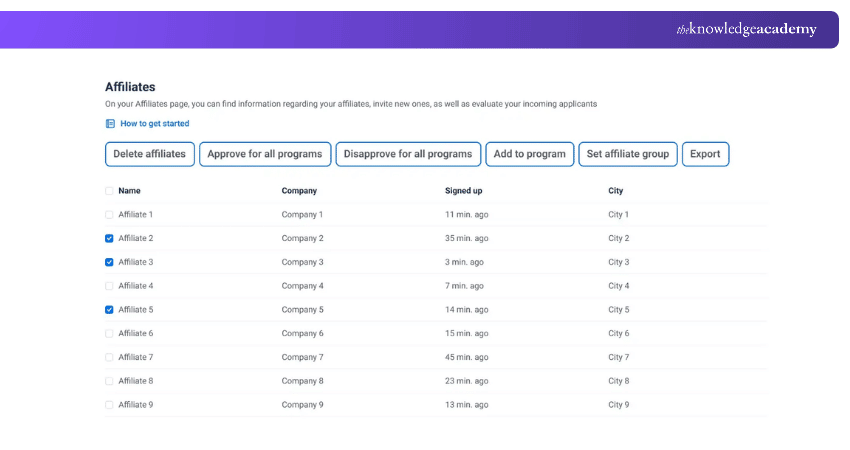Click the Delete affiliates button
This screenshot has height=450, width=850.
coord(150,154)
